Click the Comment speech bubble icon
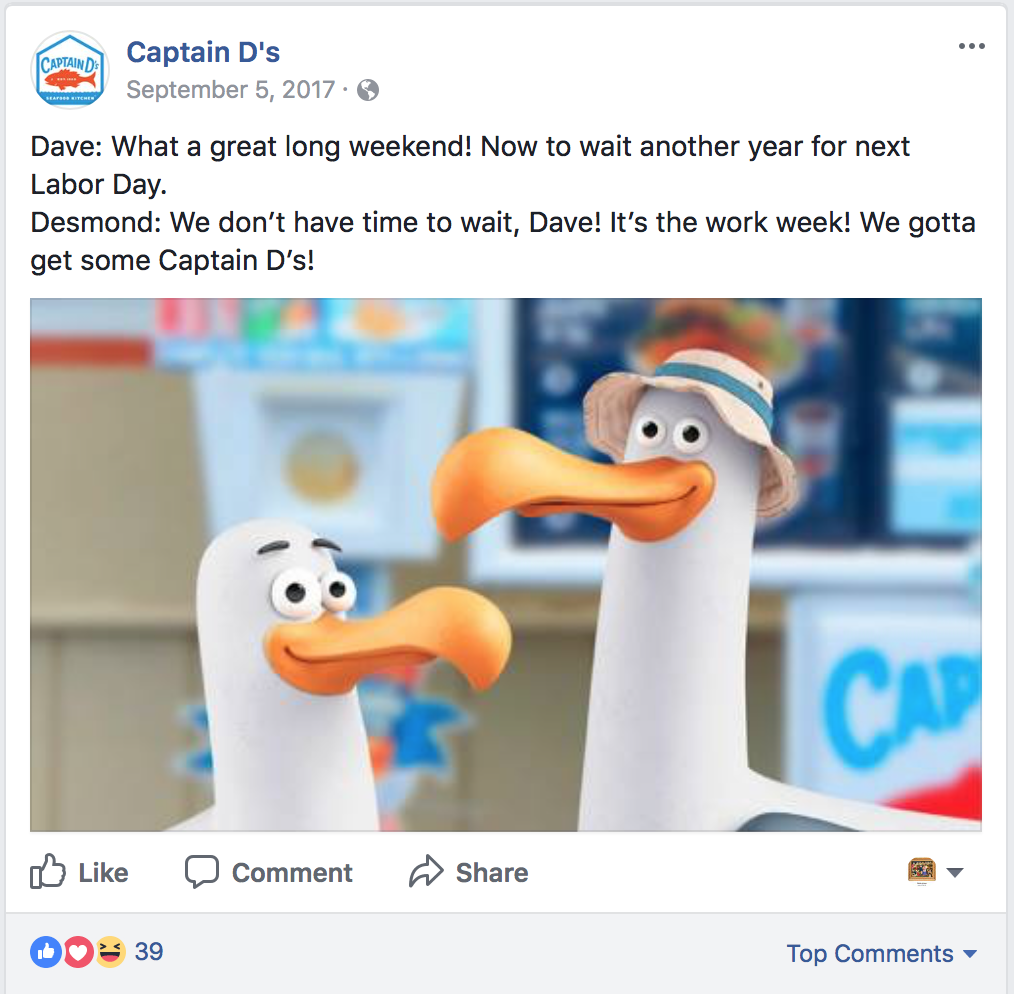This screenshot has height=994, width=1014. (x=202, y=872)
